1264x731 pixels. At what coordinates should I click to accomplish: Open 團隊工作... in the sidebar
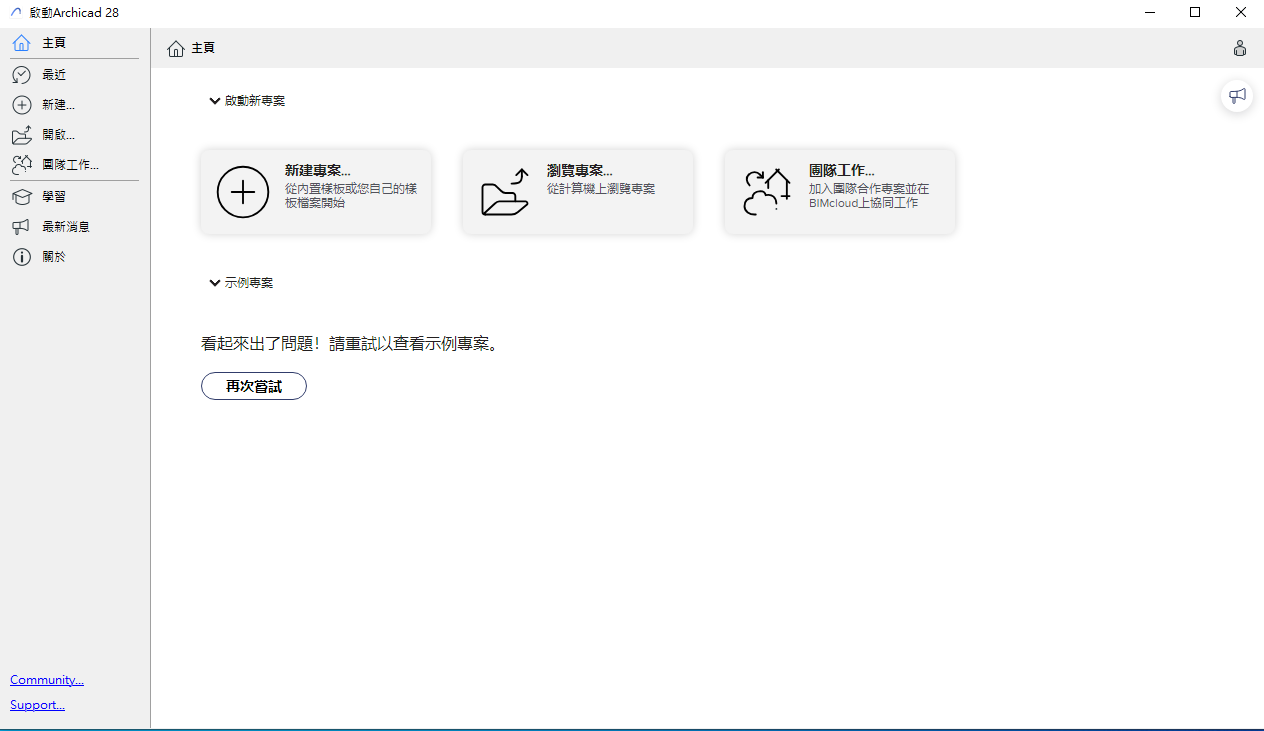point(75,165)
